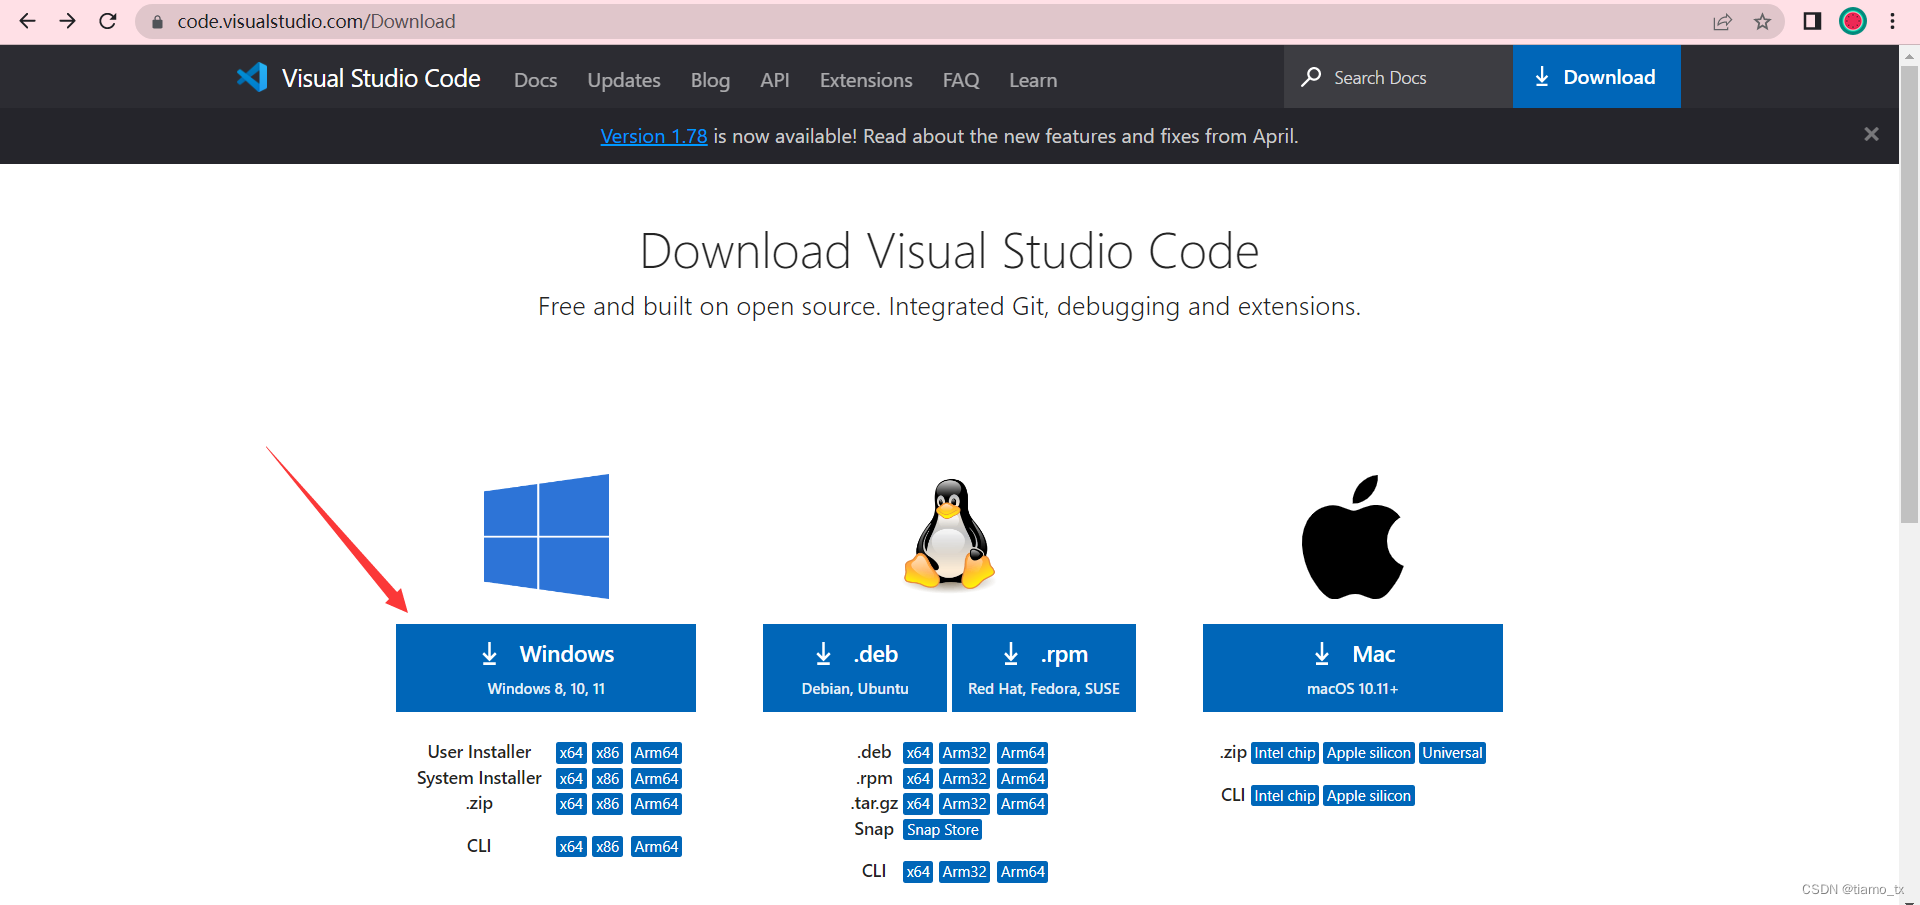
Task: Close the version announcement banner
Action: pyautogui.click(x=1871, y=134)
